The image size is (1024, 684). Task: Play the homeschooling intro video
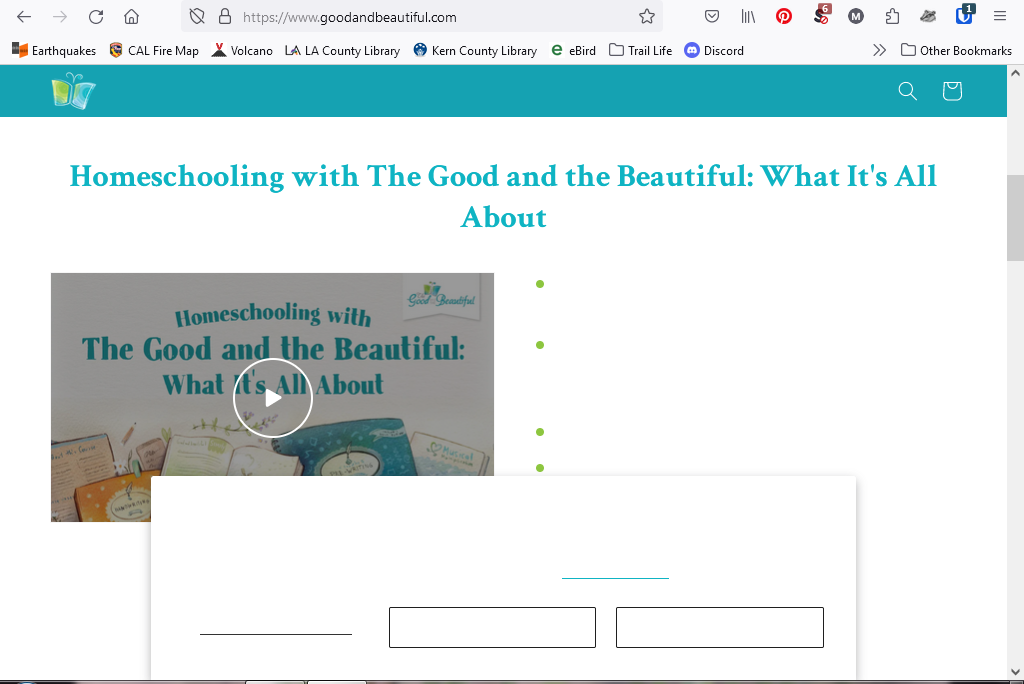click(273, 397)
